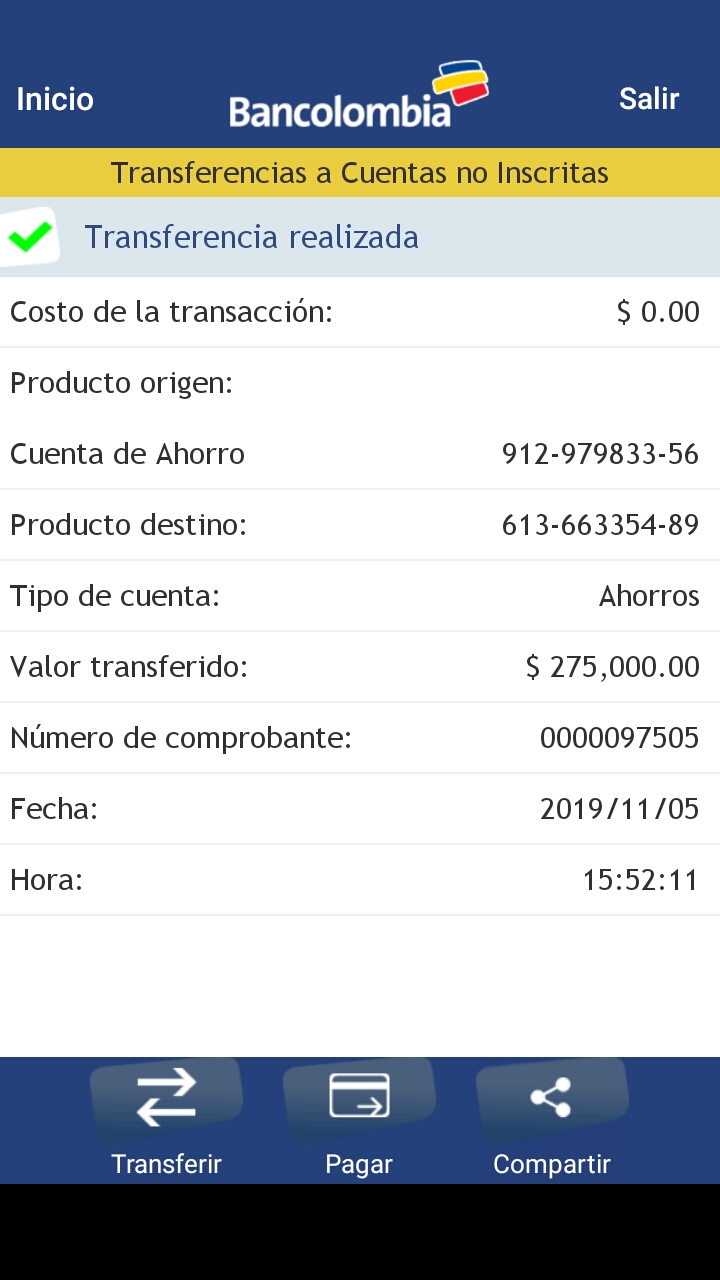
Task: Tap the Transferir arrows icon
Action: [166, 1097]
